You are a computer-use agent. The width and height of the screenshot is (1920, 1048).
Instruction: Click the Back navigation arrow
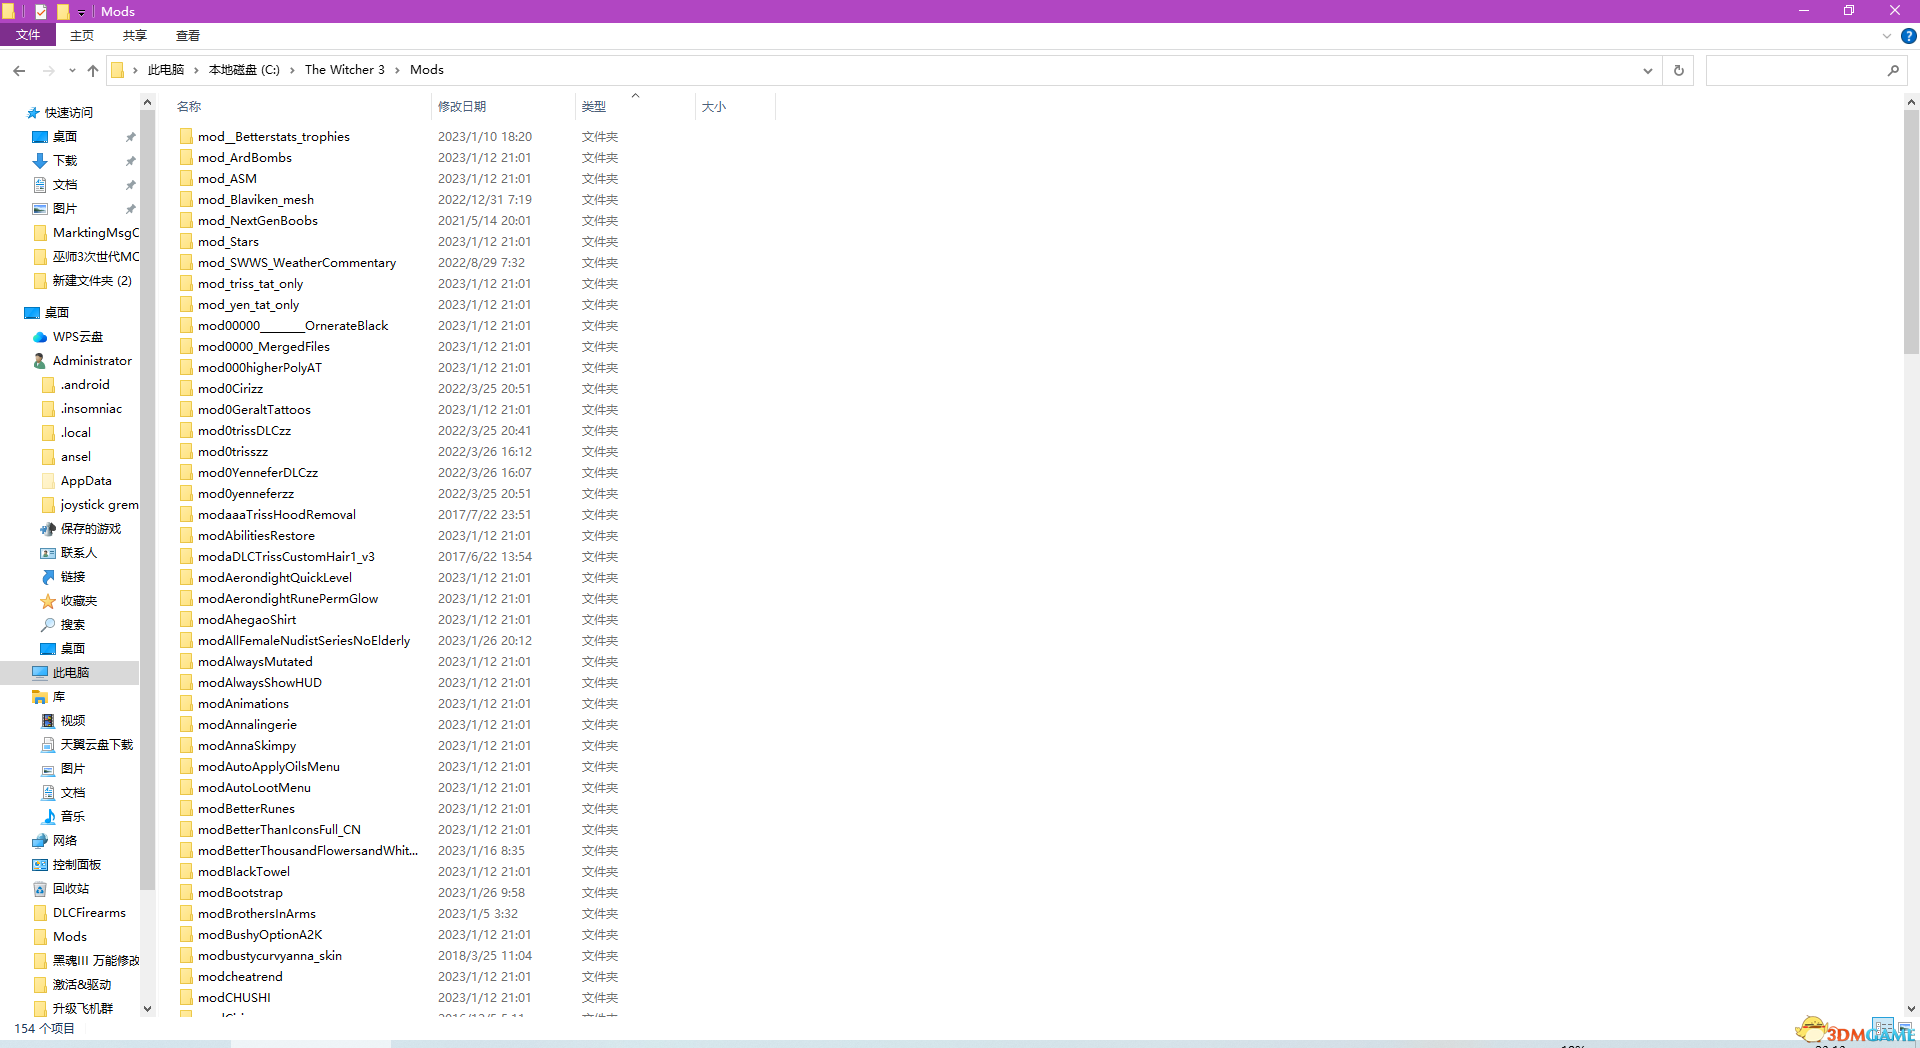(19, 70)
